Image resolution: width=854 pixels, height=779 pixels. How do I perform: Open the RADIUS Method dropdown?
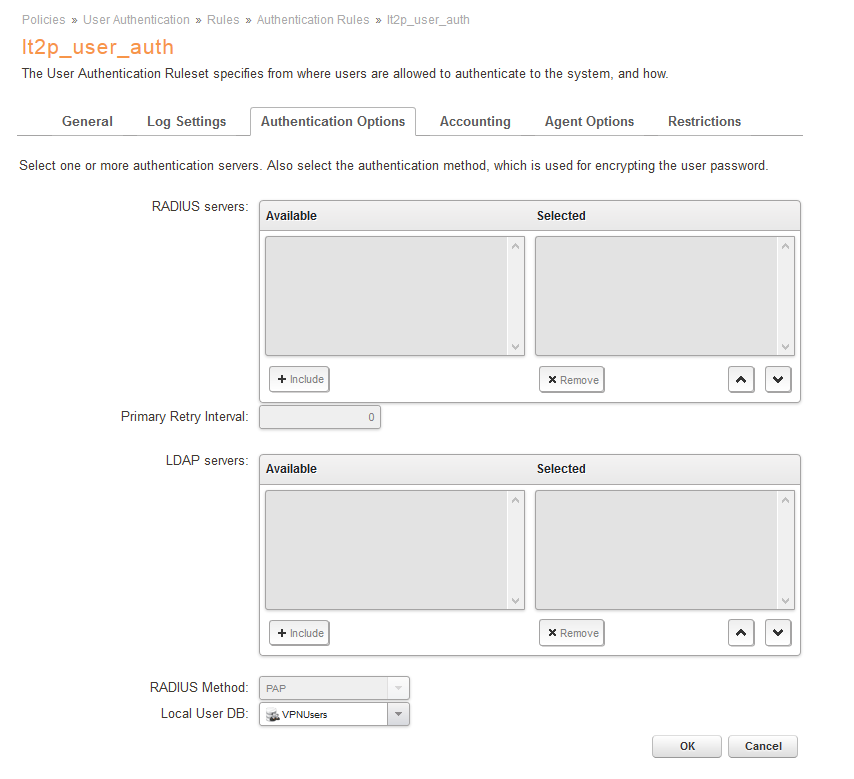click(x=398, y=688)
